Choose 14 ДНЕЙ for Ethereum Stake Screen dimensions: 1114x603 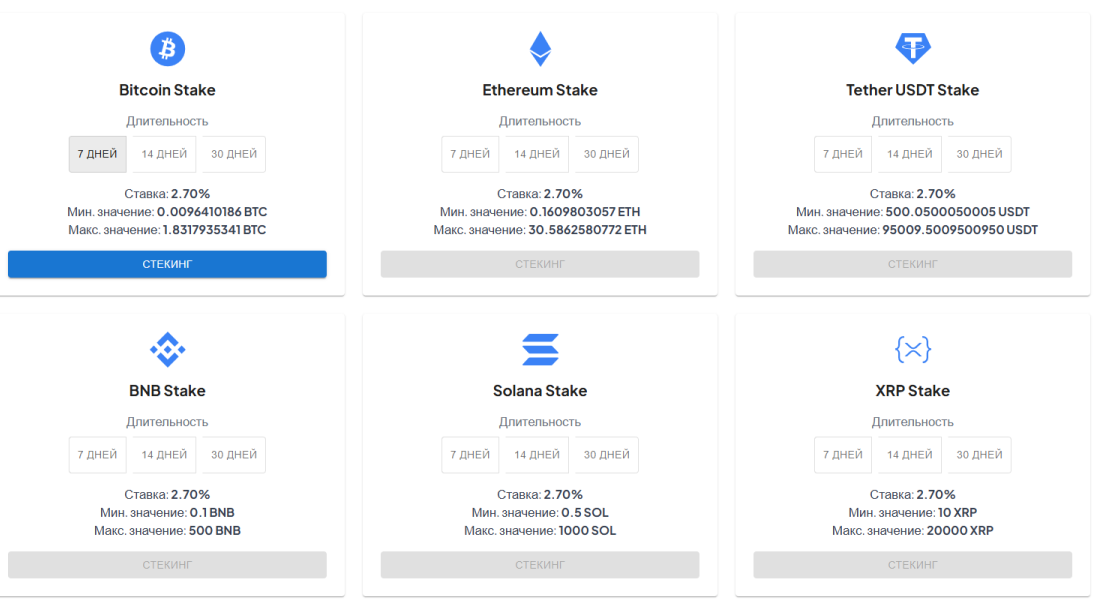tap(537, 154)
